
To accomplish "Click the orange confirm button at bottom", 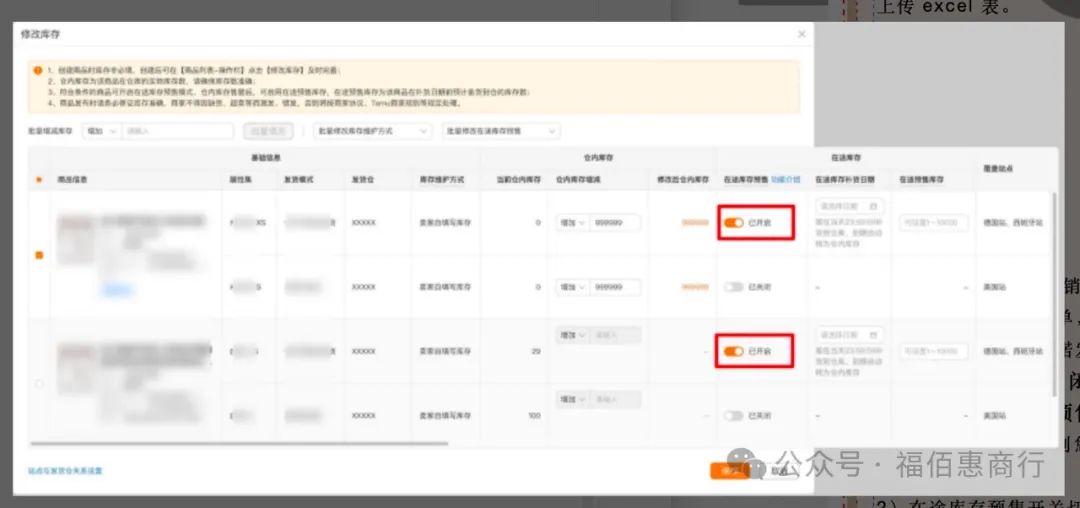I will coord(729,471).
